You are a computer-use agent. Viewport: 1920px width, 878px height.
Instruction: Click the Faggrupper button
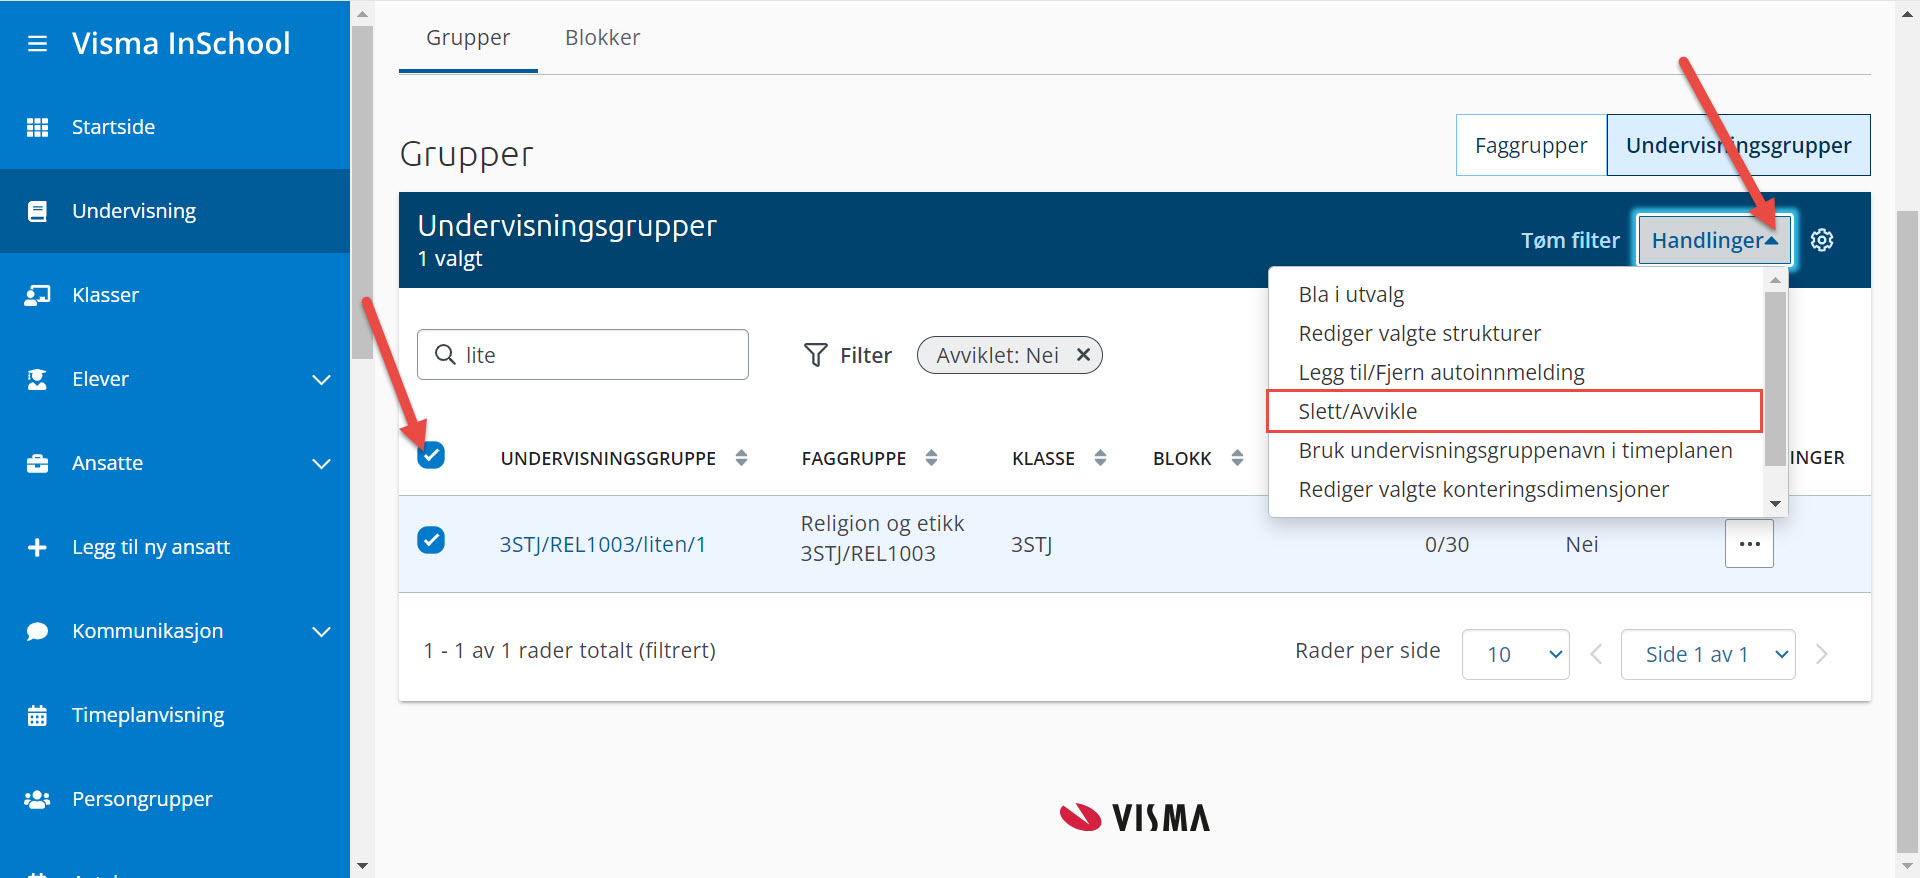1531,145
